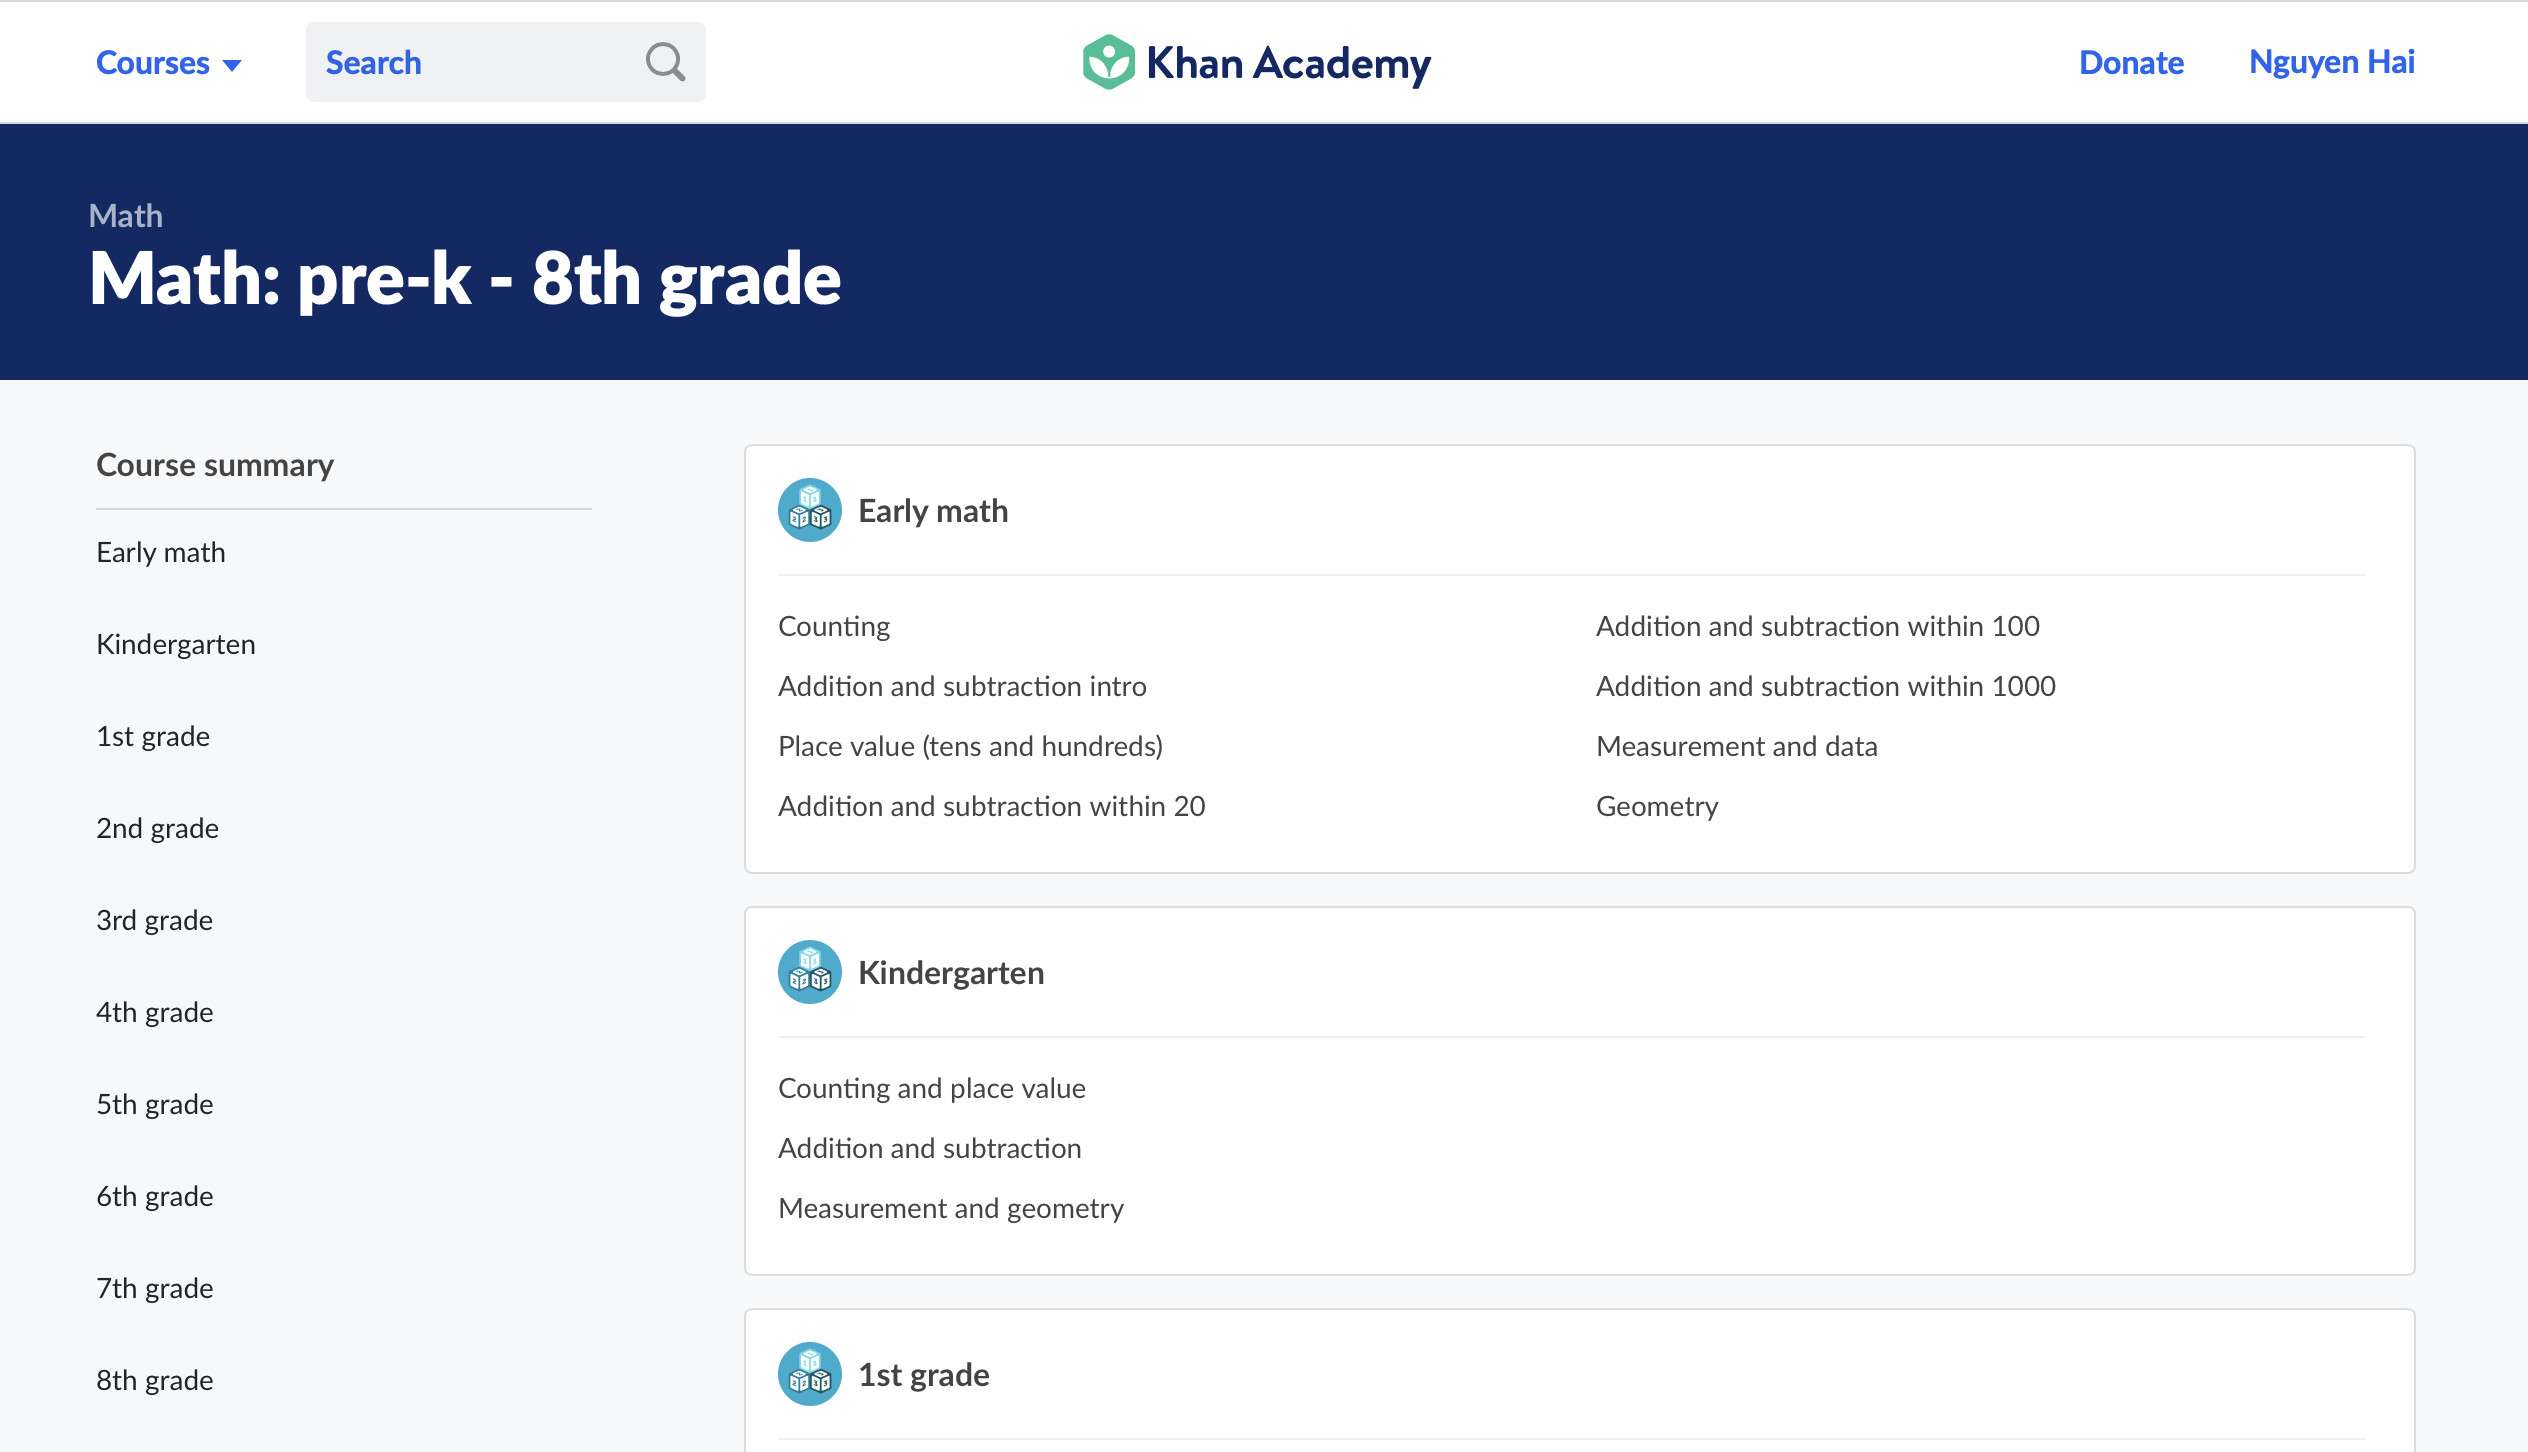Open Measurement and geometry under Kindergarten
This screenshot has height=1452, width=2528.
950,1208
